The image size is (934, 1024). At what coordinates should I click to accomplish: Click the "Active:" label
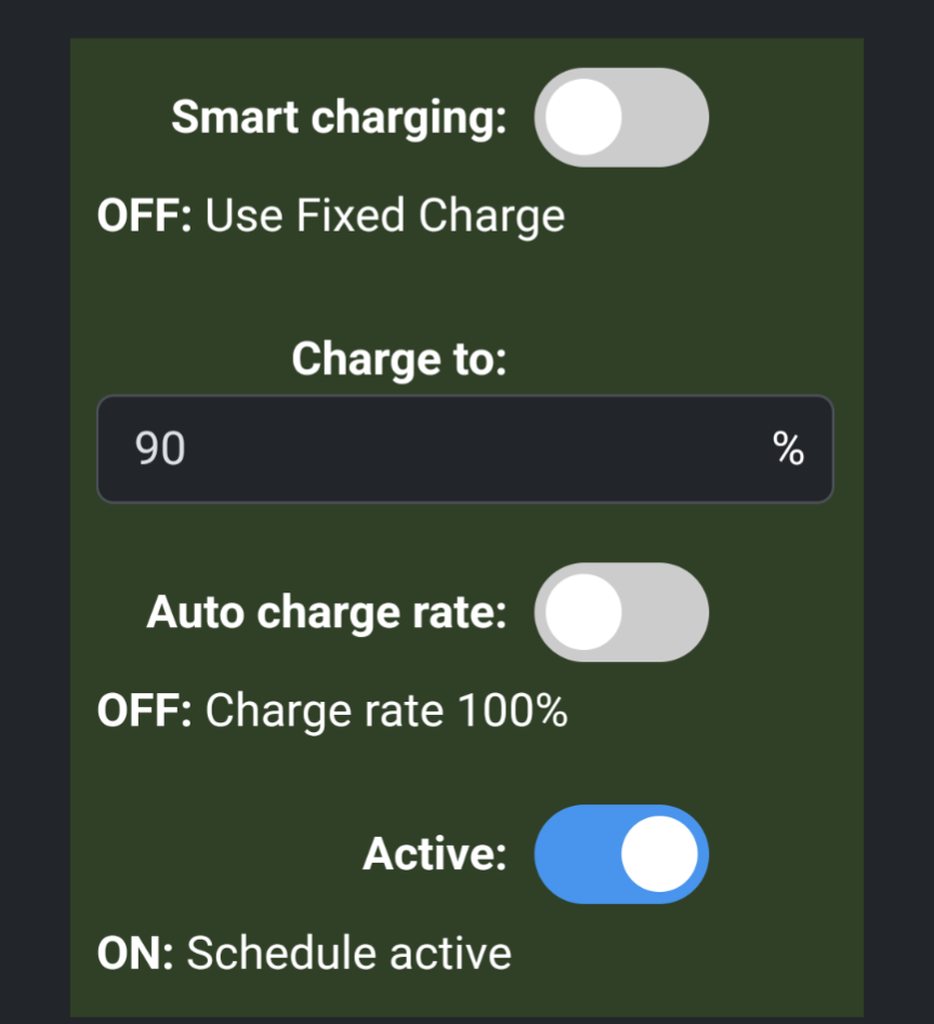[x=434, y=854]
